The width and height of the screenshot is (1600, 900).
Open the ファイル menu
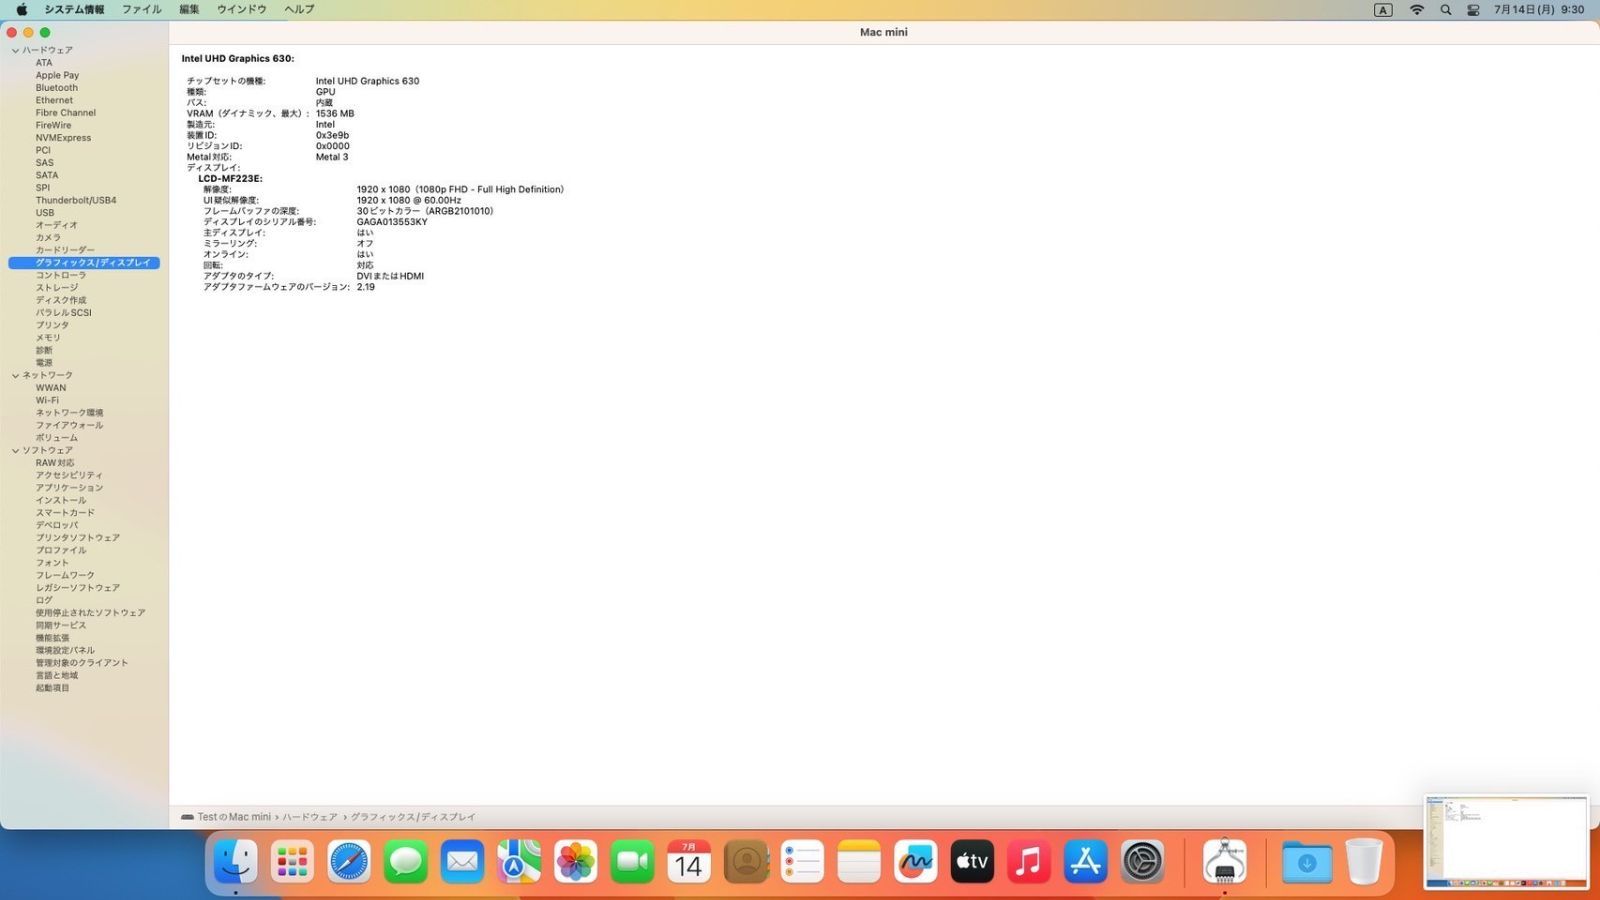coord(141,9)
